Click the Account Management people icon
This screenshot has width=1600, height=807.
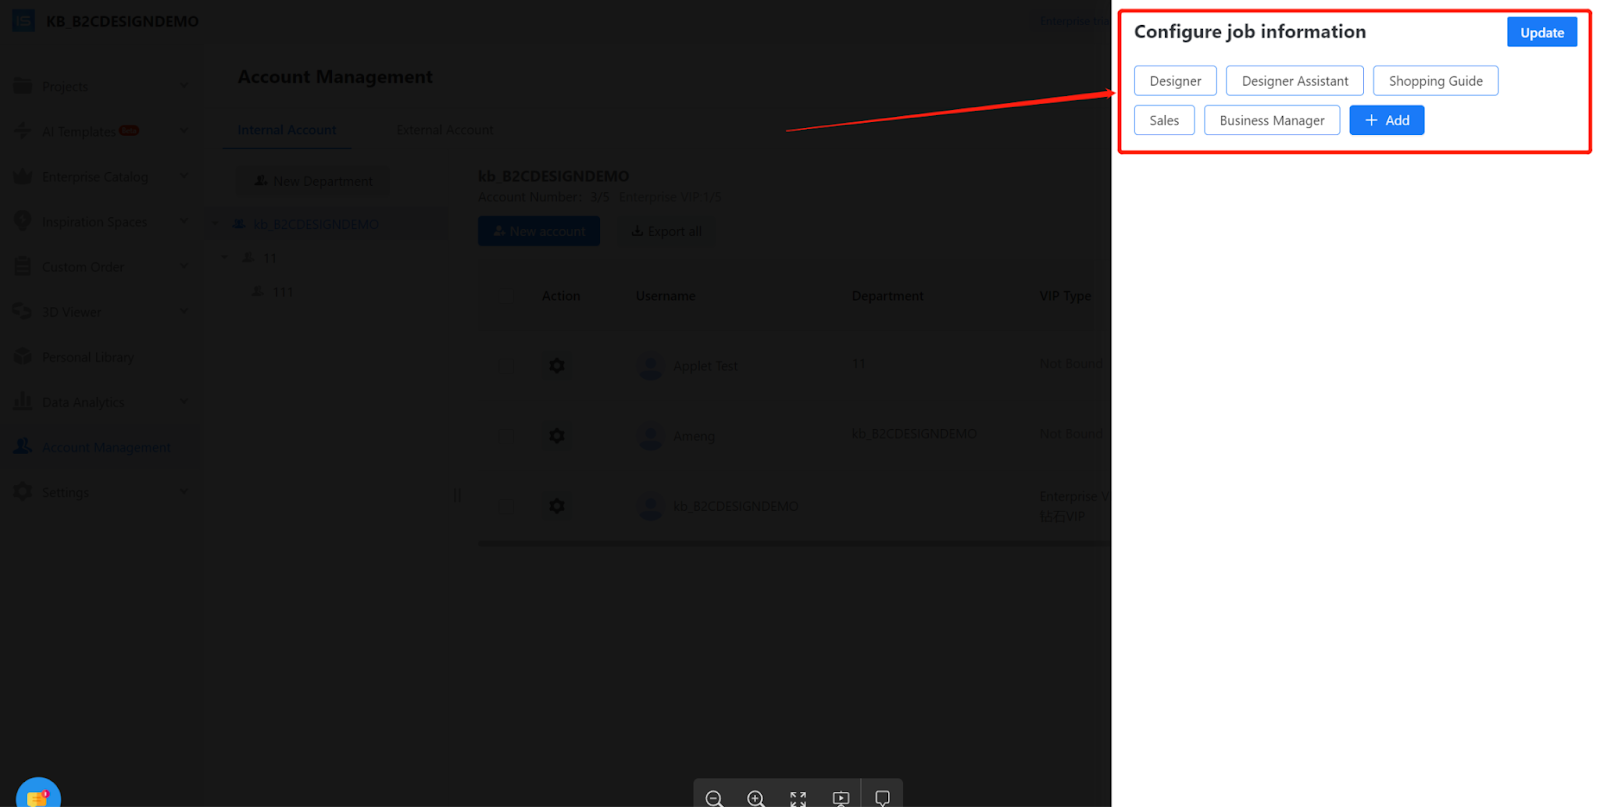22,446
